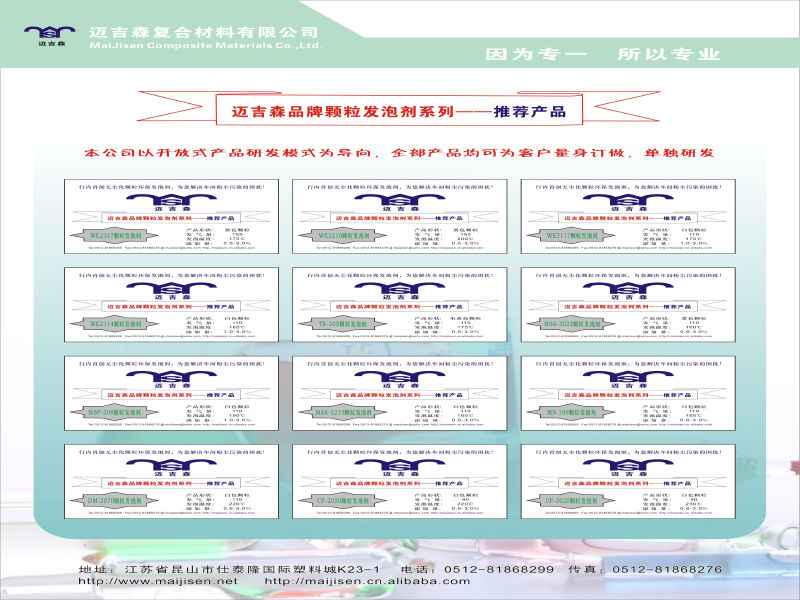Viewport: 800px width, 600px height.
Task: Click the phone number 0512-81868299
Action: pos(498,569)
